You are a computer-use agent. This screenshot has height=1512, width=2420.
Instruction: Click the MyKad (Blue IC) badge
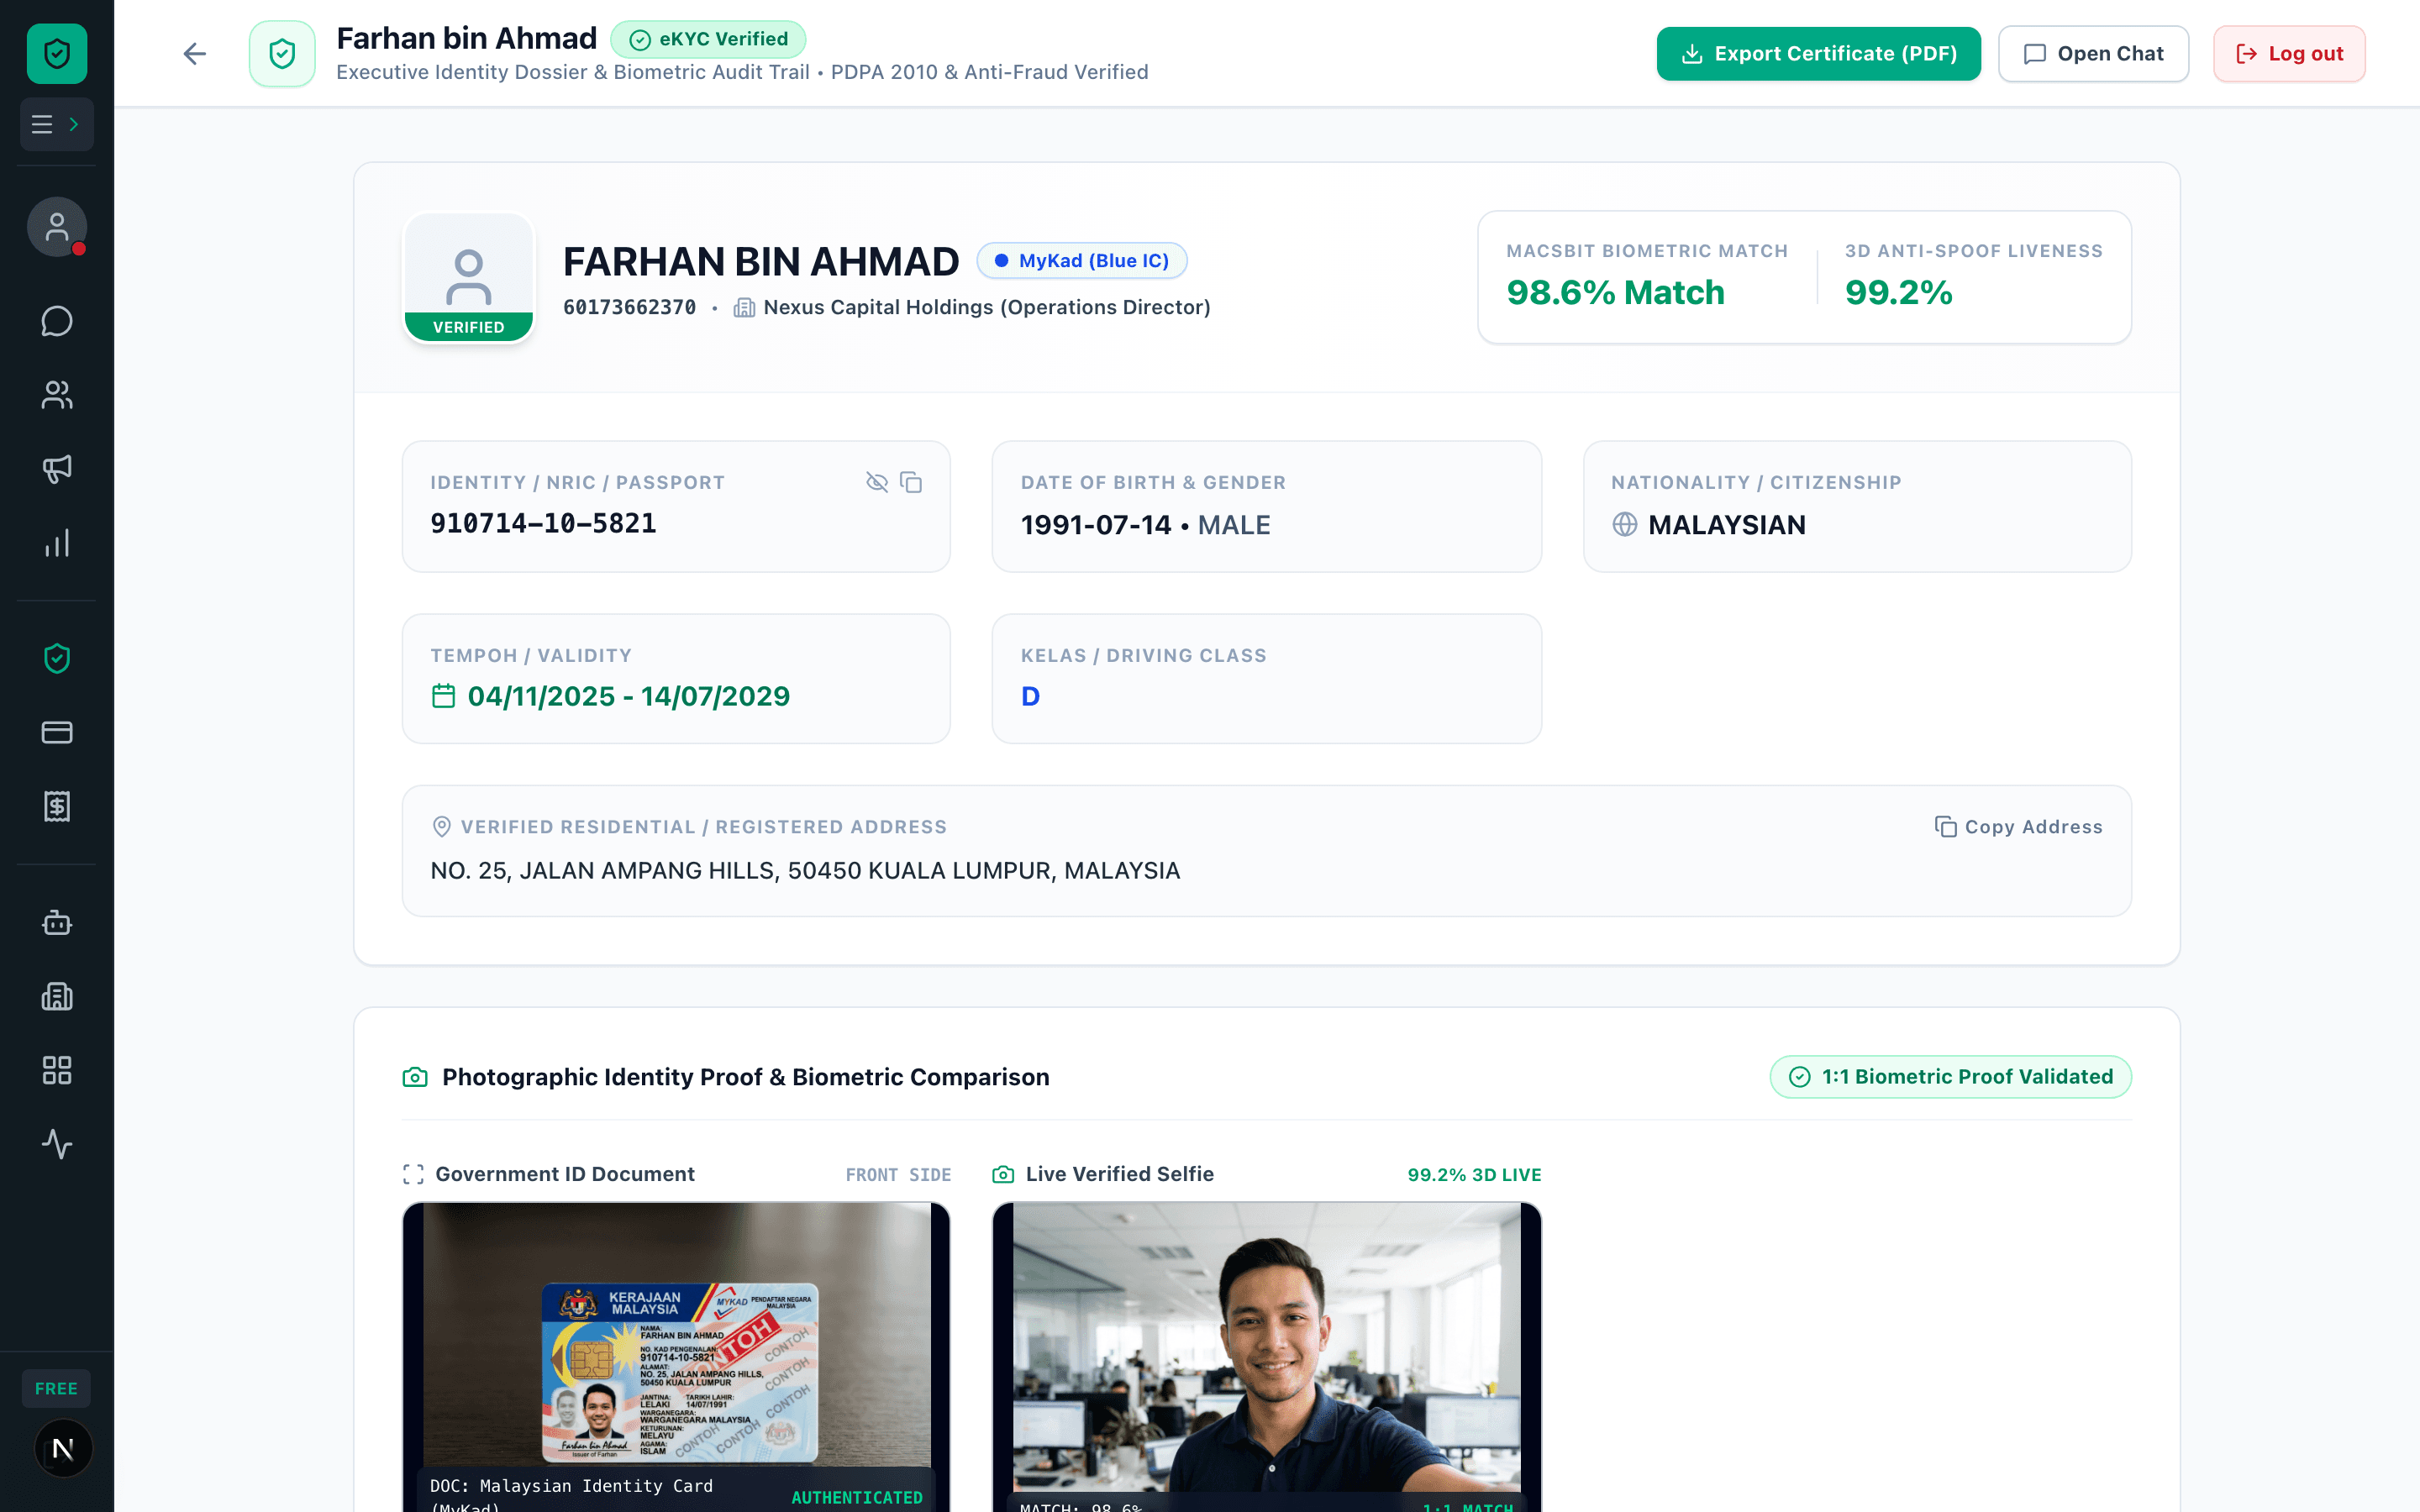tap(1082, 261)
